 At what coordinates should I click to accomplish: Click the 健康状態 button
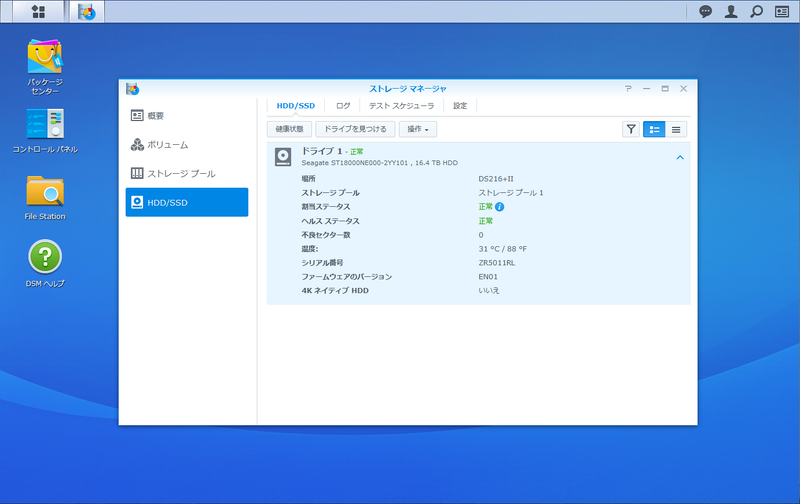tap(289, 129)
